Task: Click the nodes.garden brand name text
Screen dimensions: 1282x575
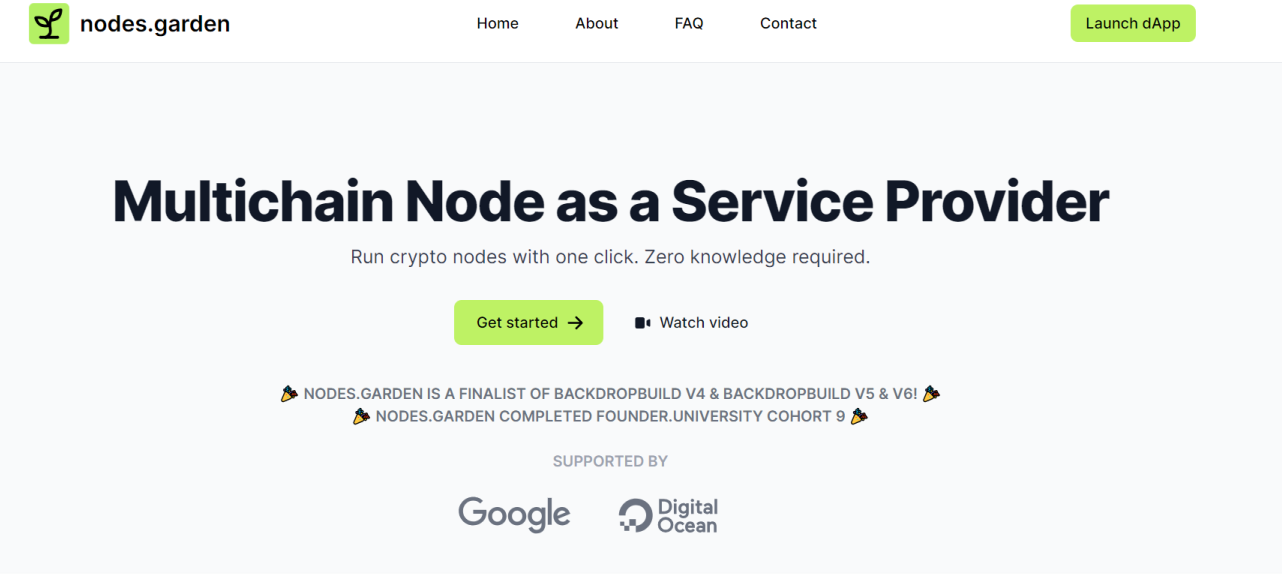Action: pos(155,24)
